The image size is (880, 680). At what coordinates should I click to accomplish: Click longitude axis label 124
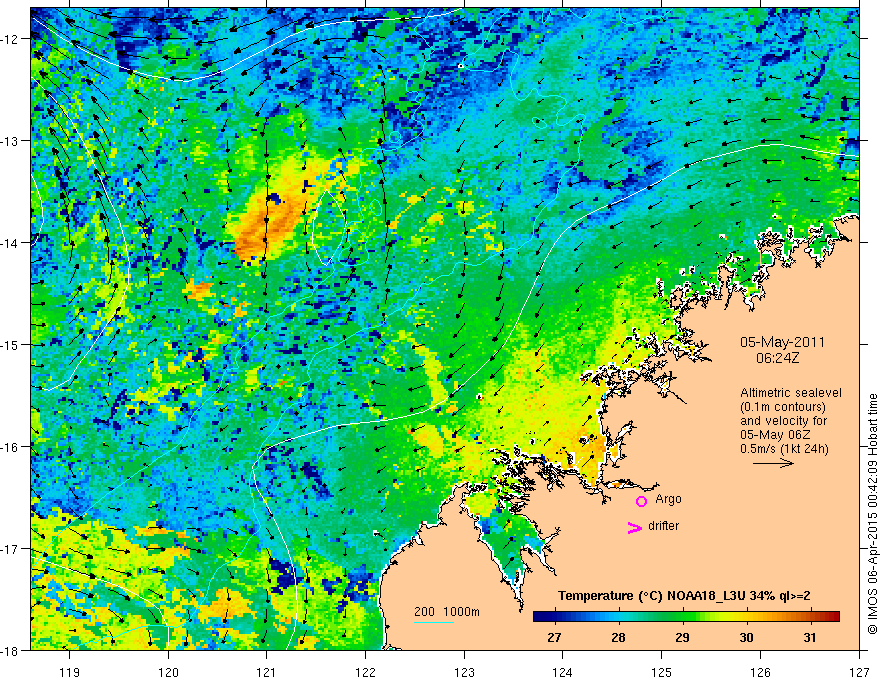[x=563, y=672]
